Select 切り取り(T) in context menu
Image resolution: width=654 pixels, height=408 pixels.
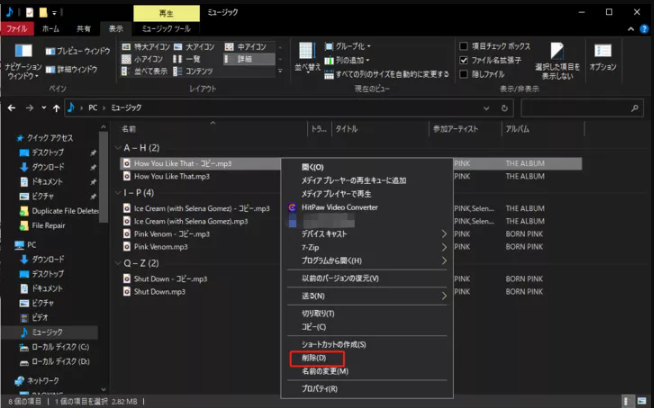(x=318, y=314)
